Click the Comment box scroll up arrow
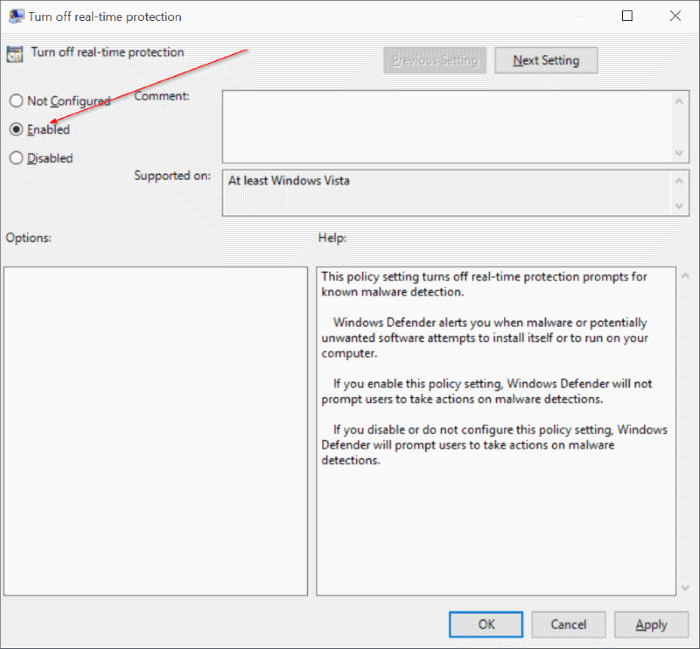Screen dimensions: 700x649 (679, 101)
